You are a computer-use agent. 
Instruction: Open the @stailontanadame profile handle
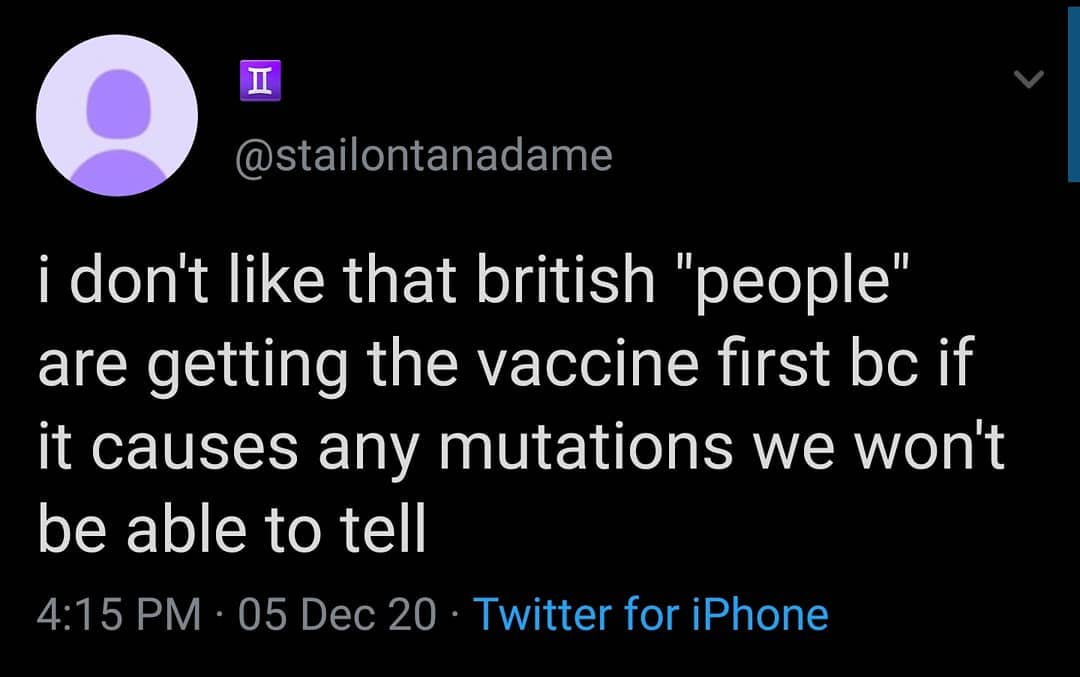pyautogui.click(x=423, y=156)
